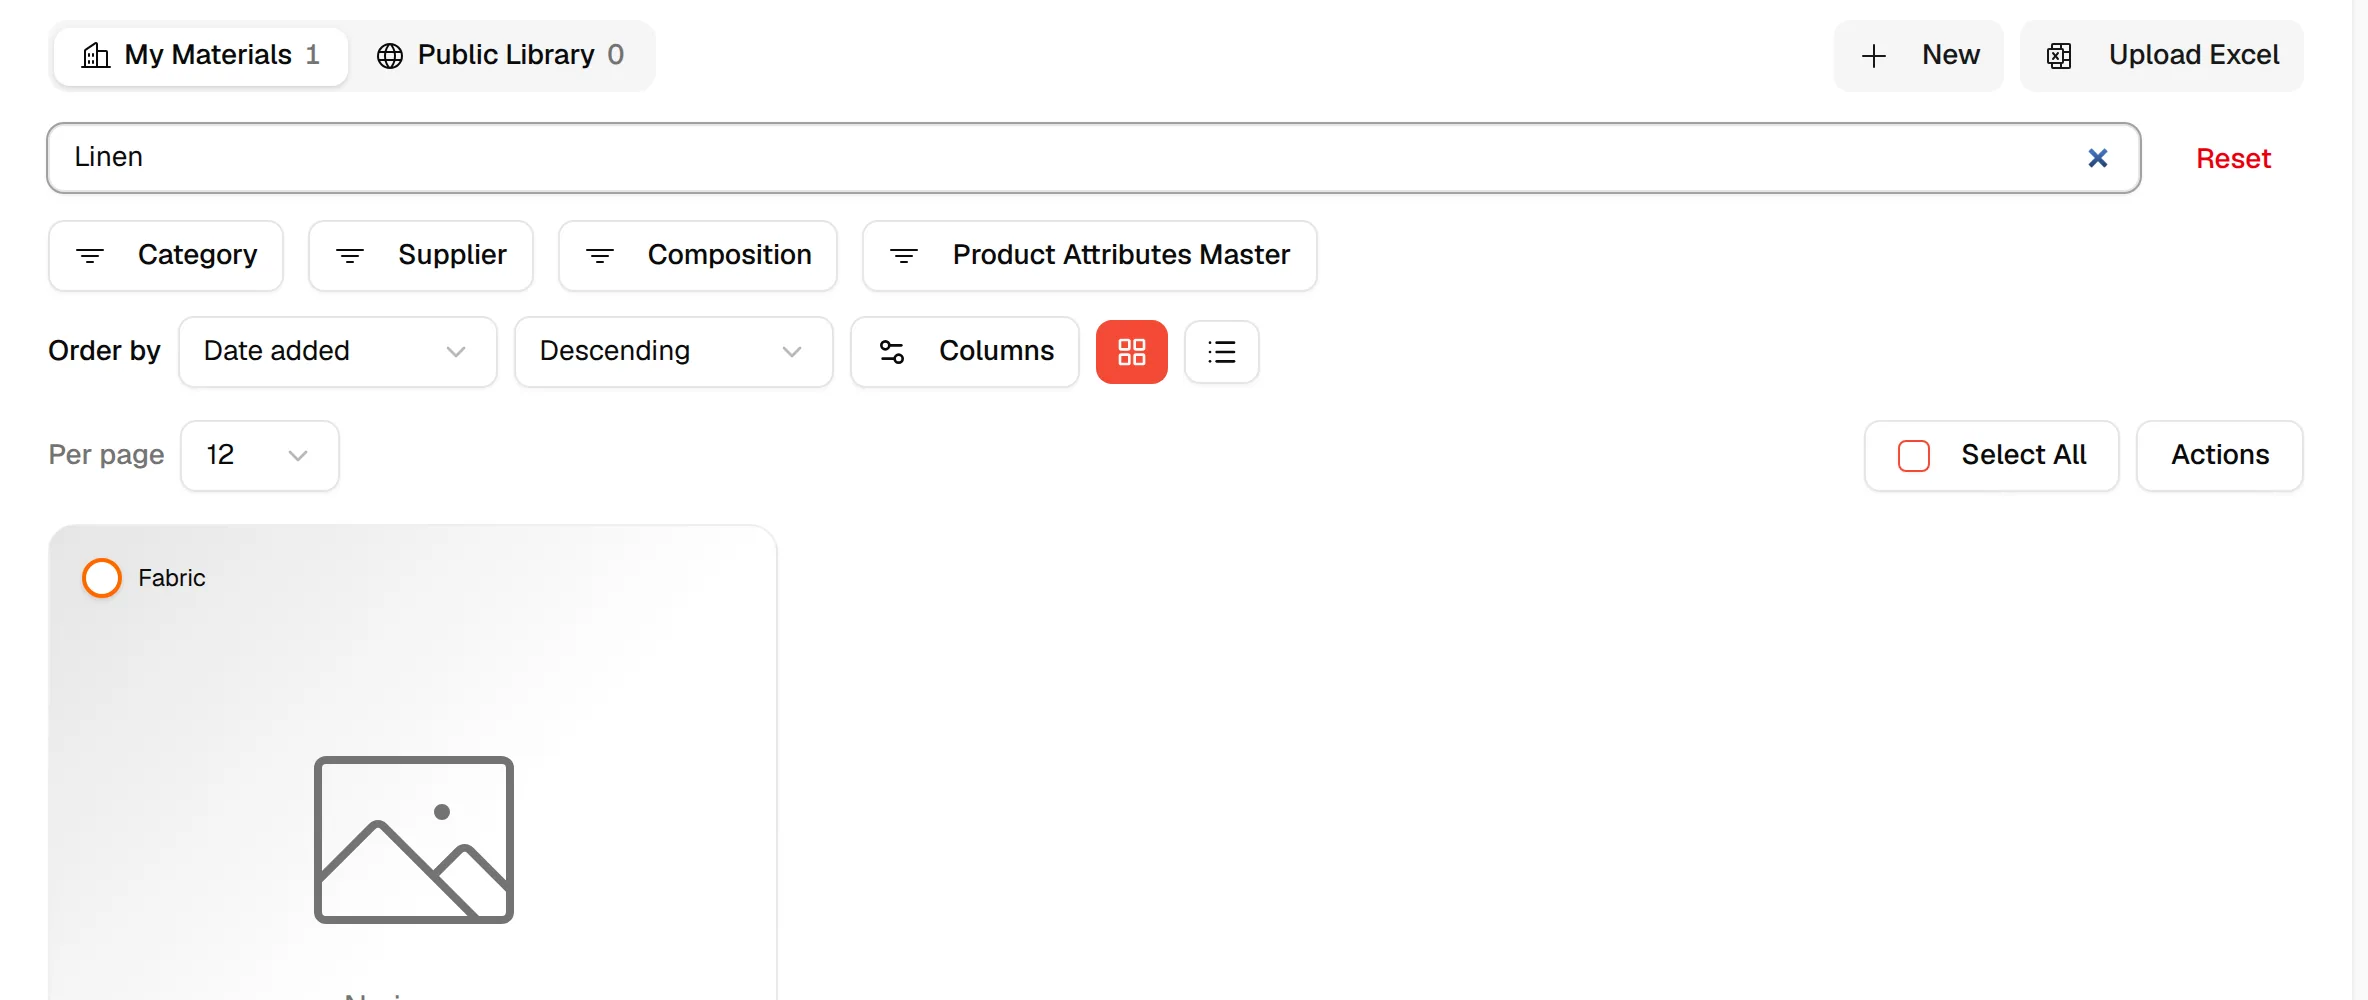Reset all filters with the Reset link

[2233, 158]
